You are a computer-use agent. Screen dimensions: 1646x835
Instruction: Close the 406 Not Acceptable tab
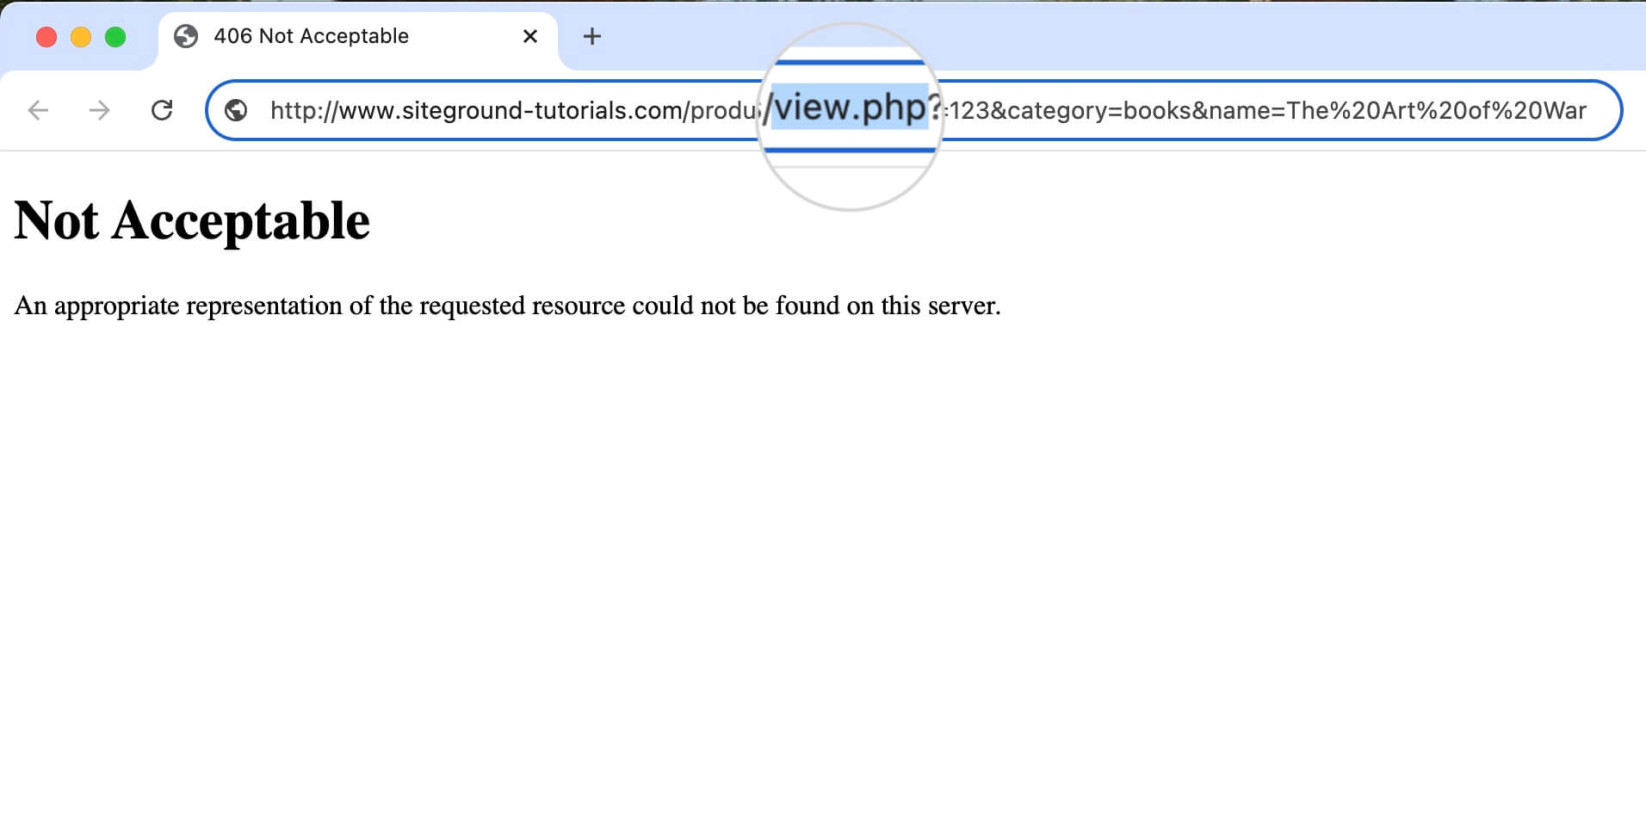coord(530,36)
